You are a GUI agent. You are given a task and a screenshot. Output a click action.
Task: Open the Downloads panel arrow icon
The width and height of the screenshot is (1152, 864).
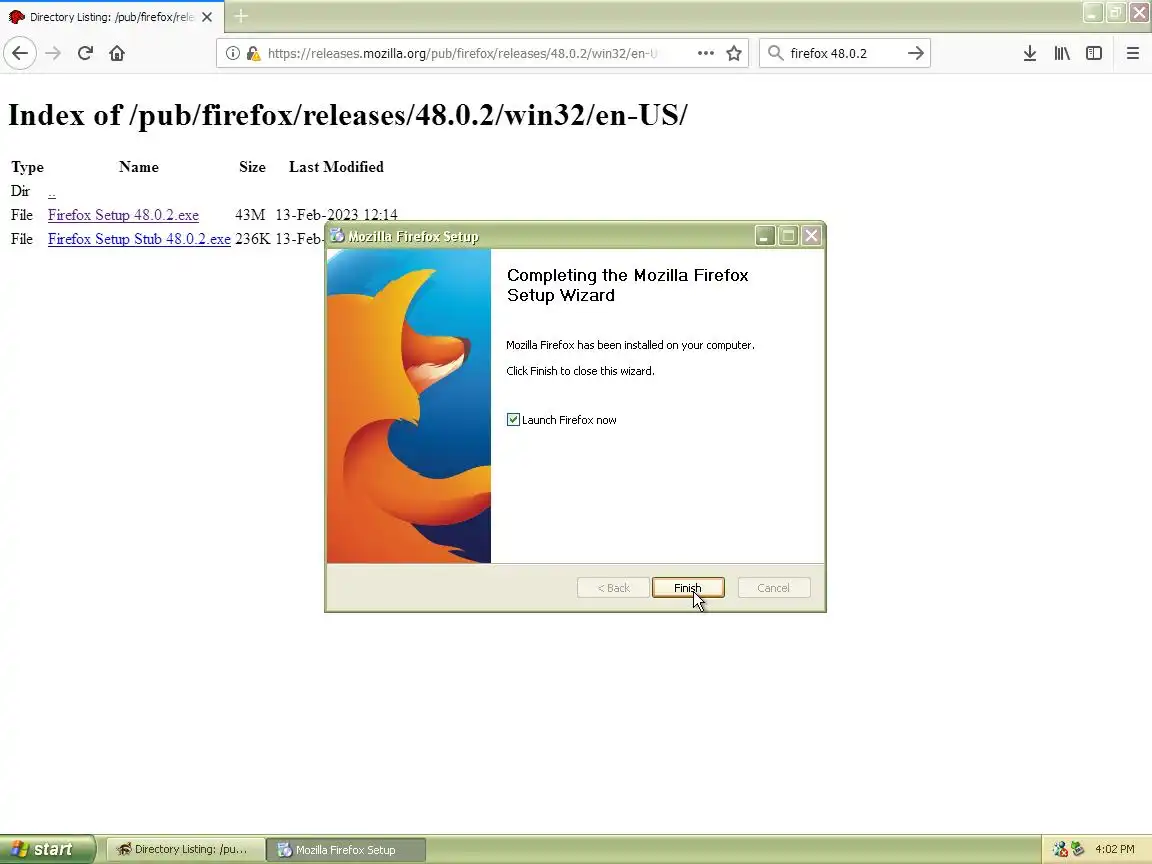[1030, 53]
